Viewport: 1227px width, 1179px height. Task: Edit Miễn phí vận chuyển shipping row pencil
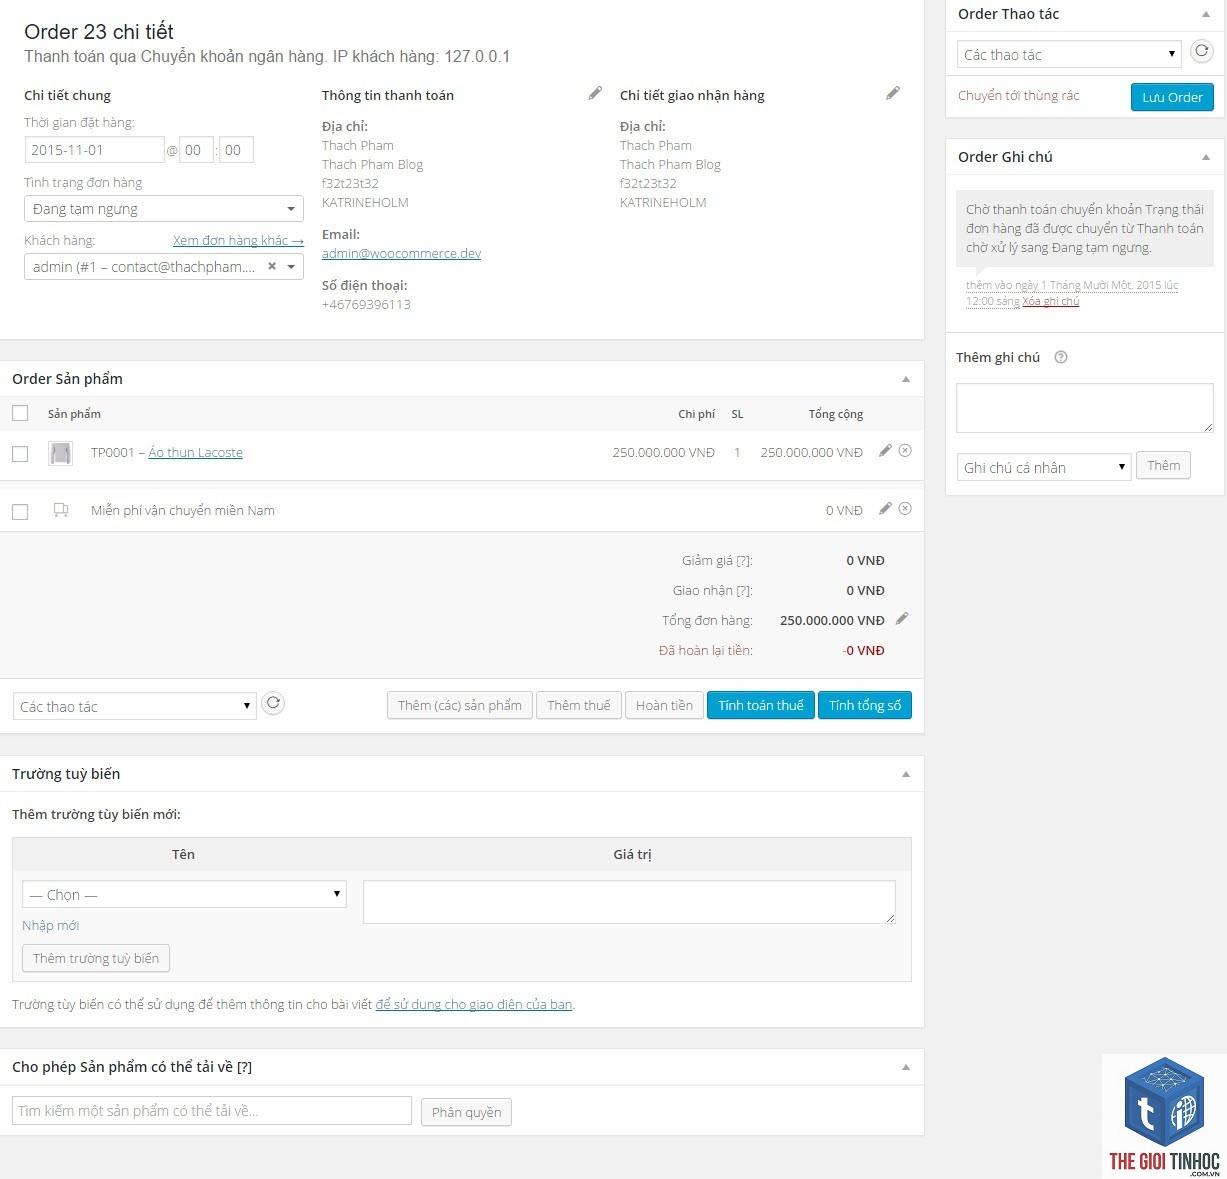pos(885,509)
